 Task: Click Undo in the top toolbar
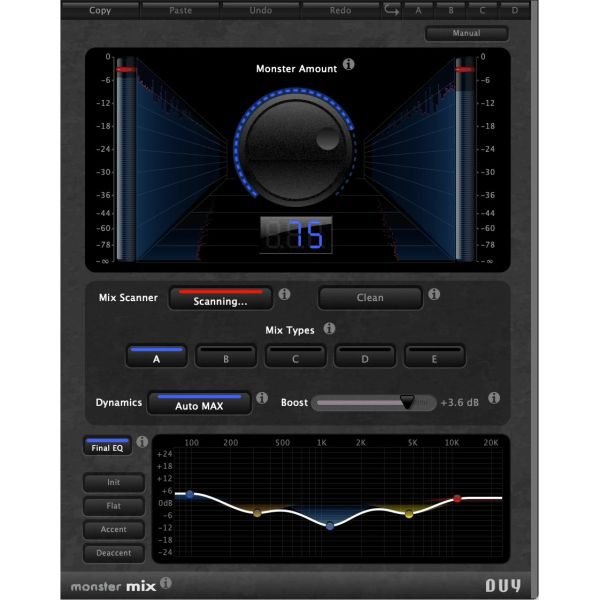click(x=261, y=10)
